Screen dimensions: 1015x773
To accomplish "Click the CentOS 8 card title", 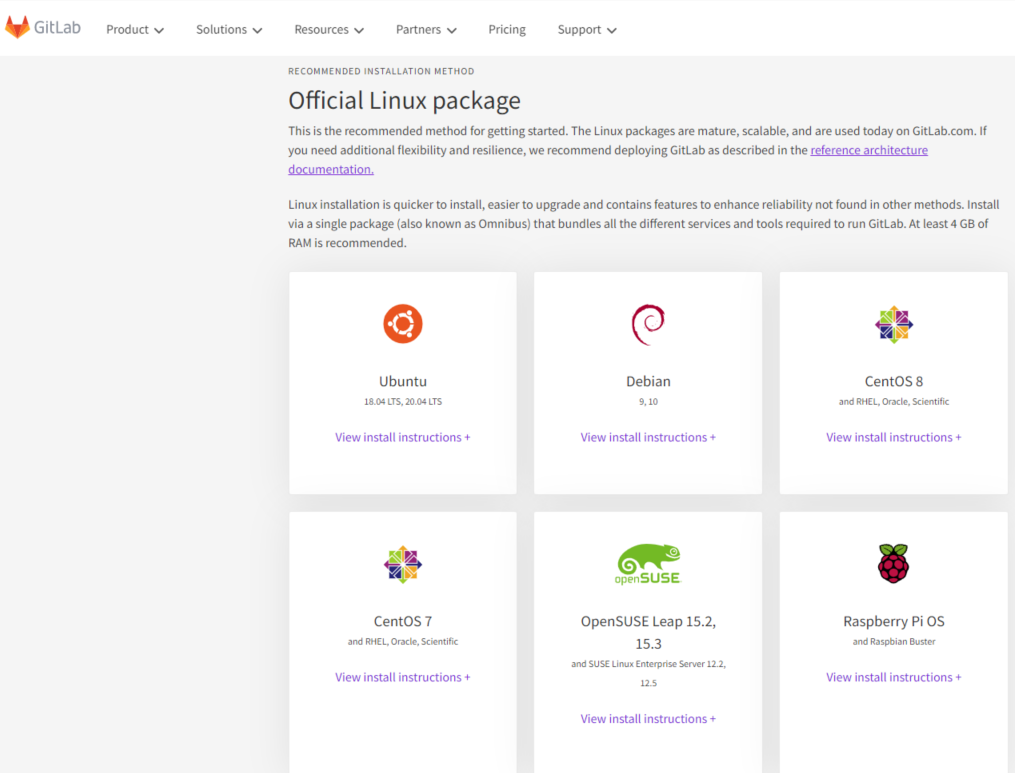I will (893, 381).
